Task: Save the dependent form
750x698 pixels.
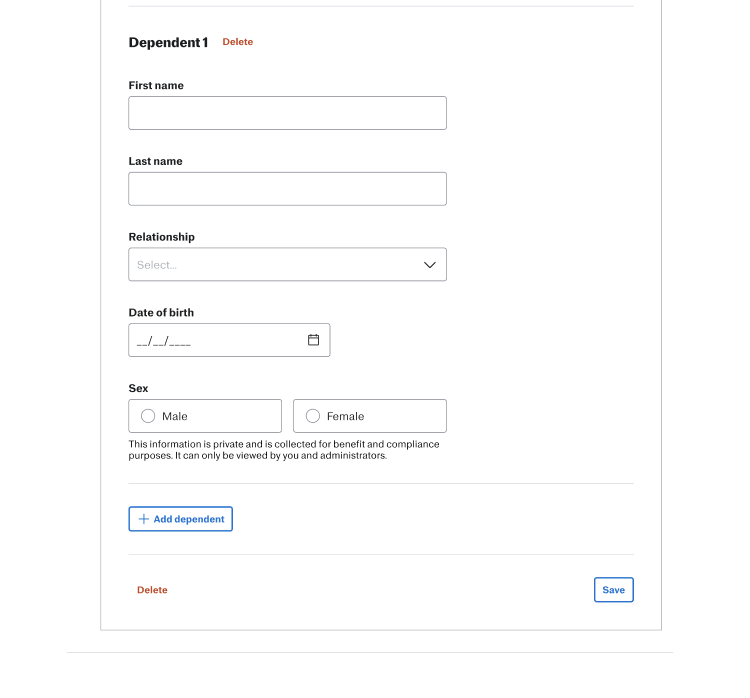Action: (613, 590)
